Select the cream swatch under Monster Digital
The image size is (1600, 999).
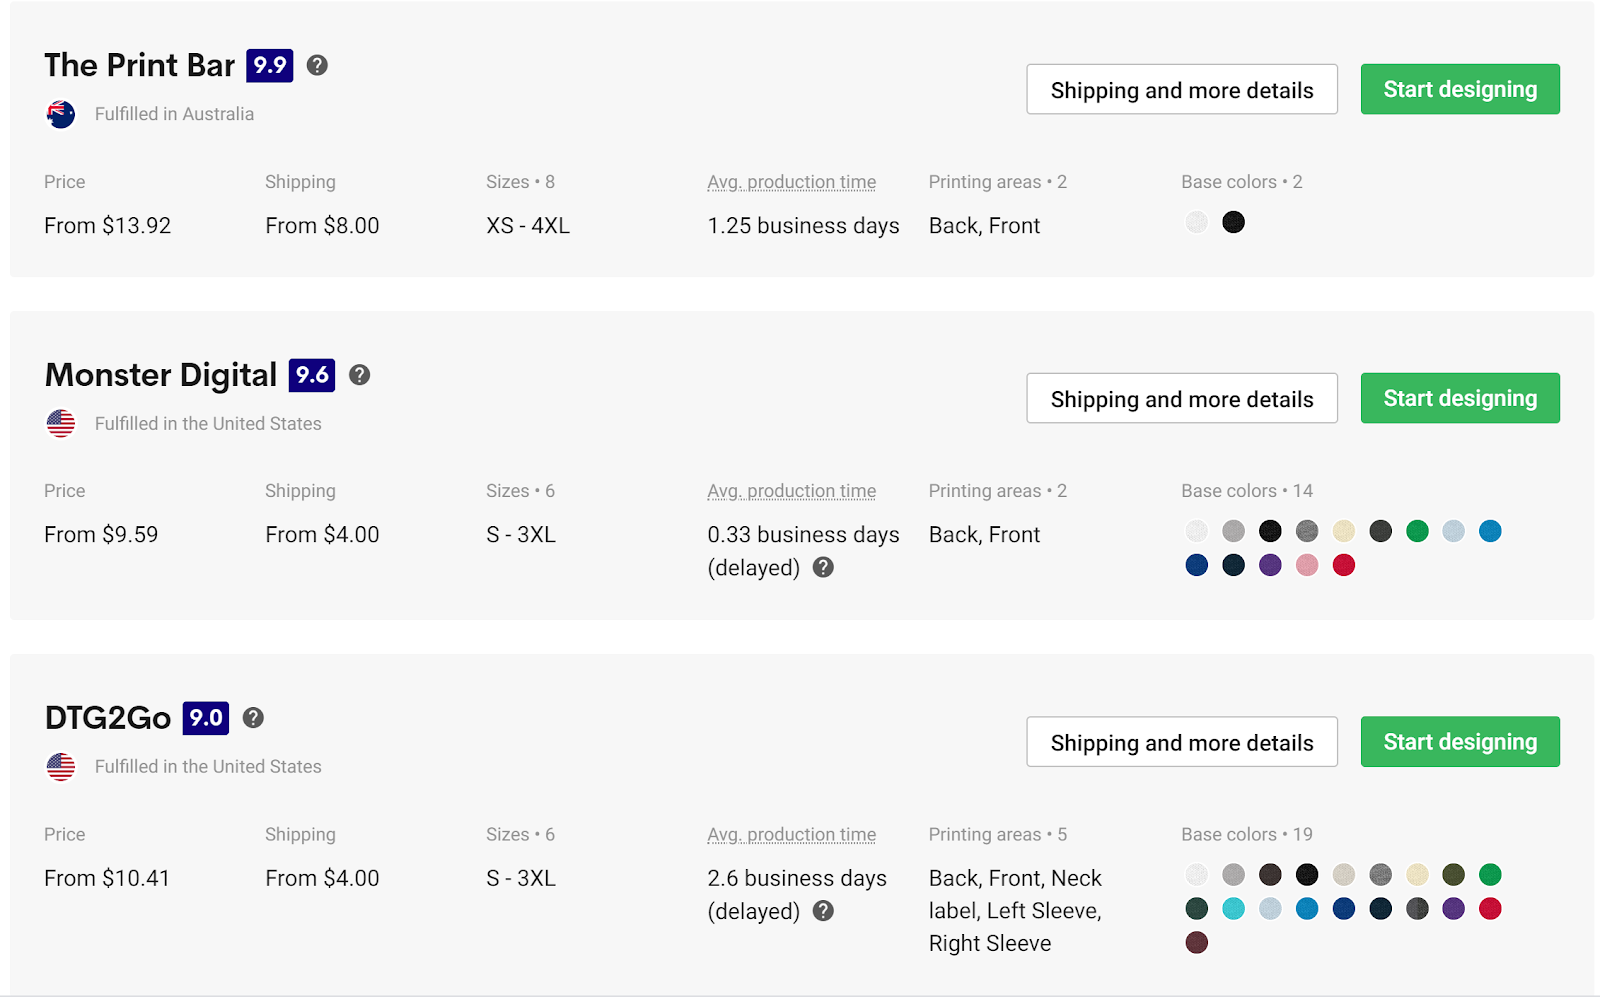[x=1344, y=531]
